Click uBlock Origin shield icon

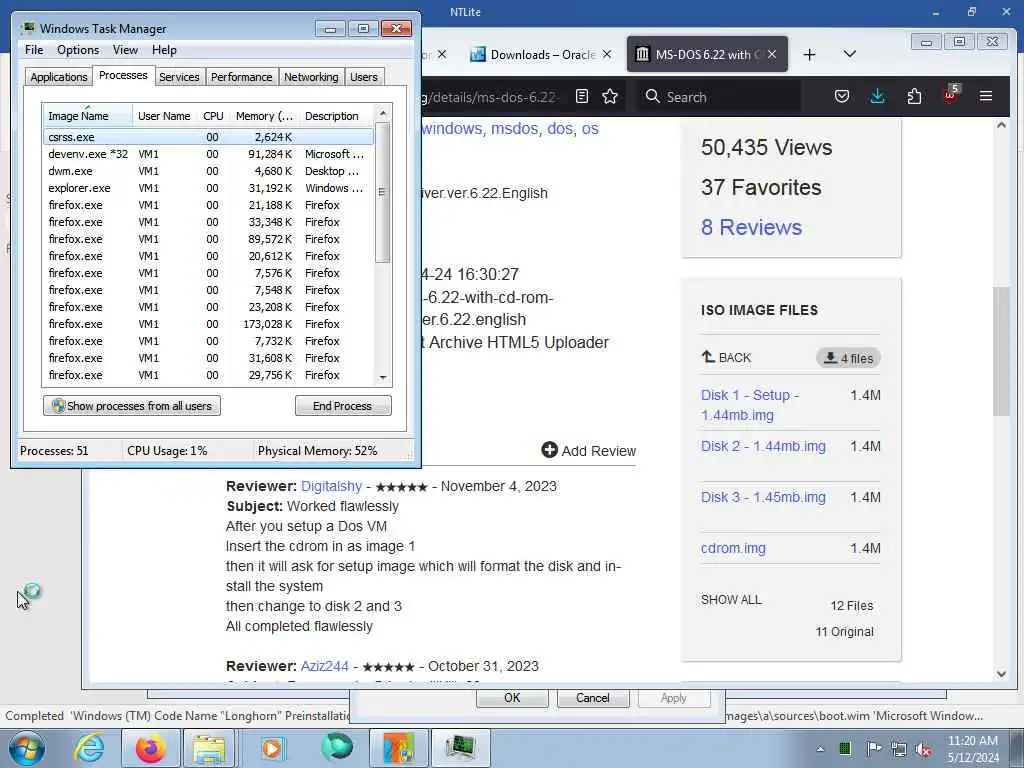950,95
